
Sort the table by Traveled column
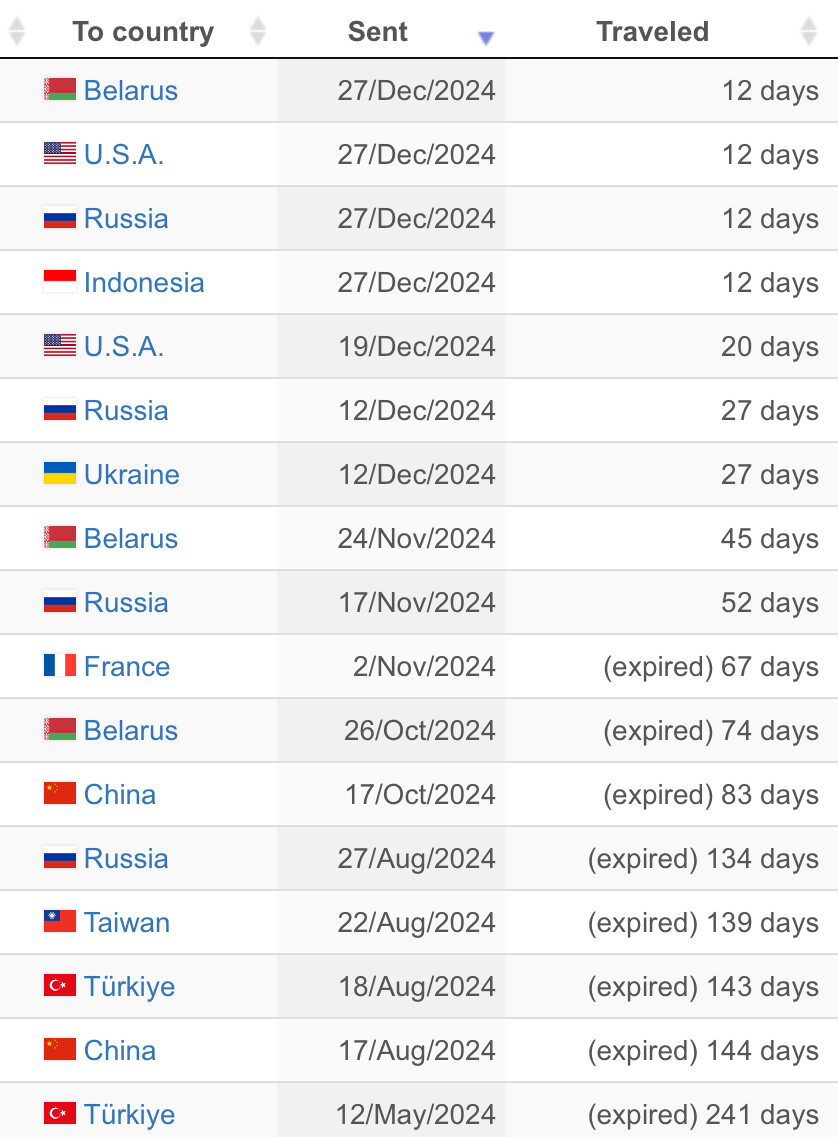tap(652, 32)
